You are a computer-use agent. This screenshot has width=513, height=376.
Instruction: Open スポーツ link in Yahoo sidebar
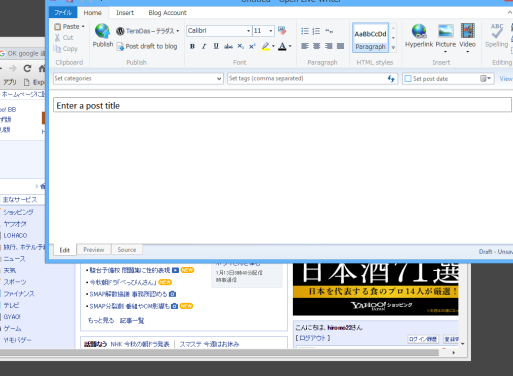(15, 282)
